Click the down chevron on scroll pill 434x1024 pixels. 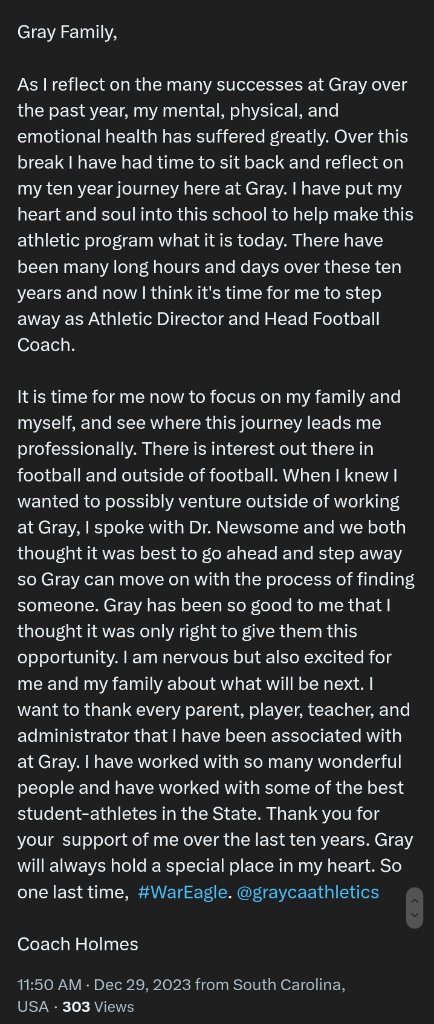414,916
